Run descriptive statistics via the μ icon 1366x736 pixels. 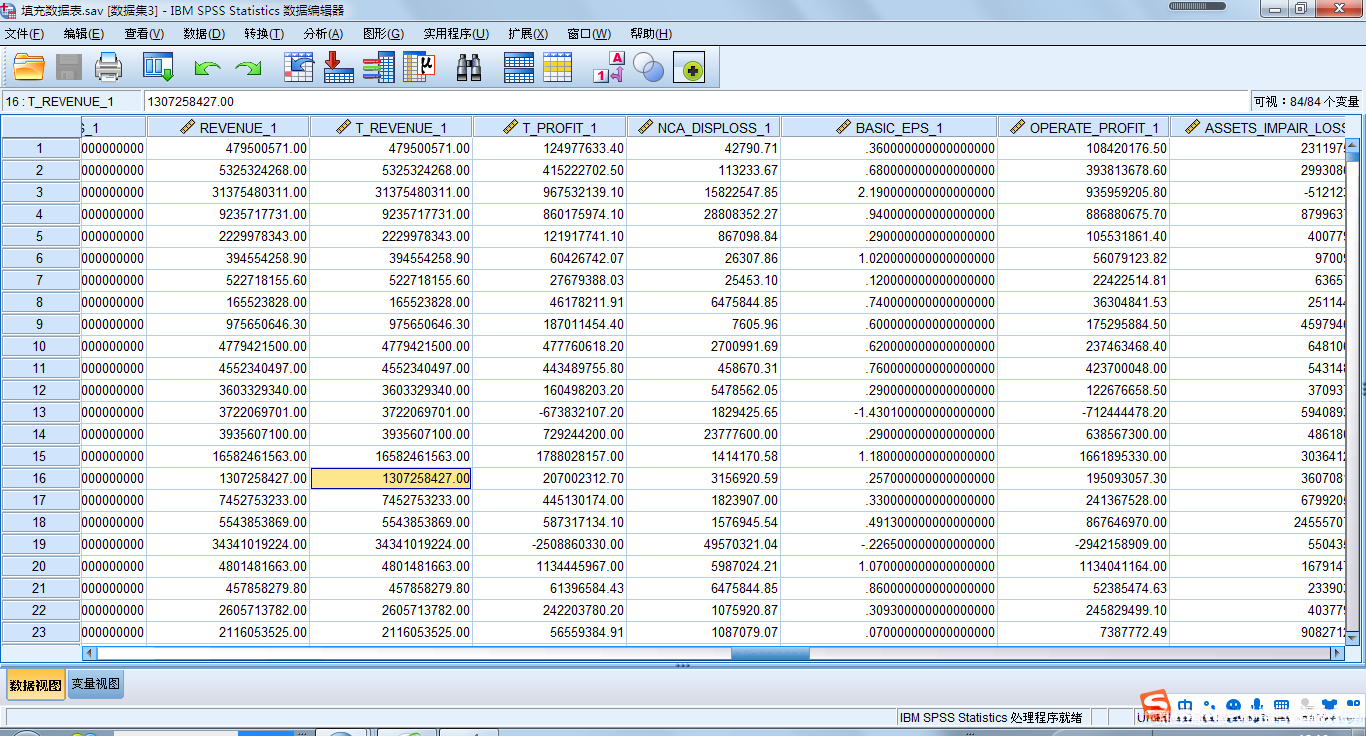420,68
